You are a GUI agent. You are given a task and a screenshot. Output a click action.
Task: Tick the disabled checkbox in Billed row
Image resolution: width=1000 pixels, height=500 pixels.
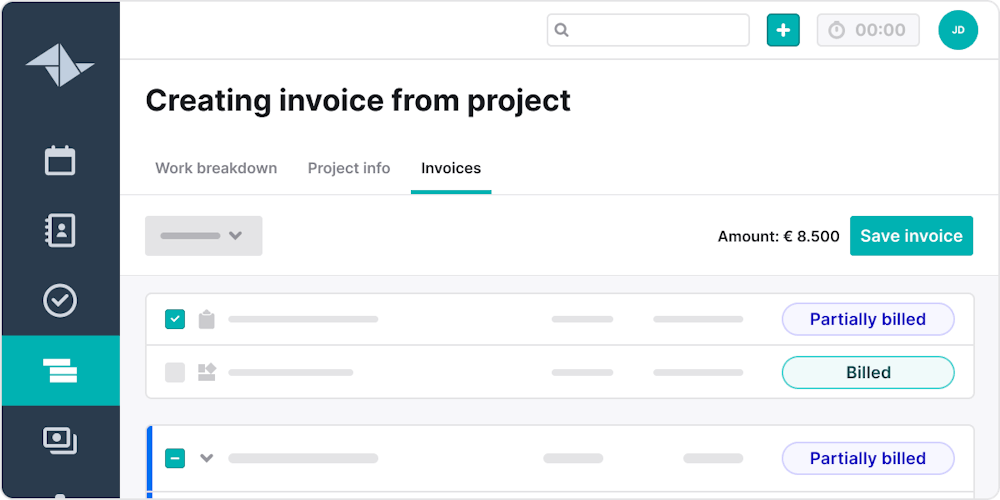tap(175, 372)
